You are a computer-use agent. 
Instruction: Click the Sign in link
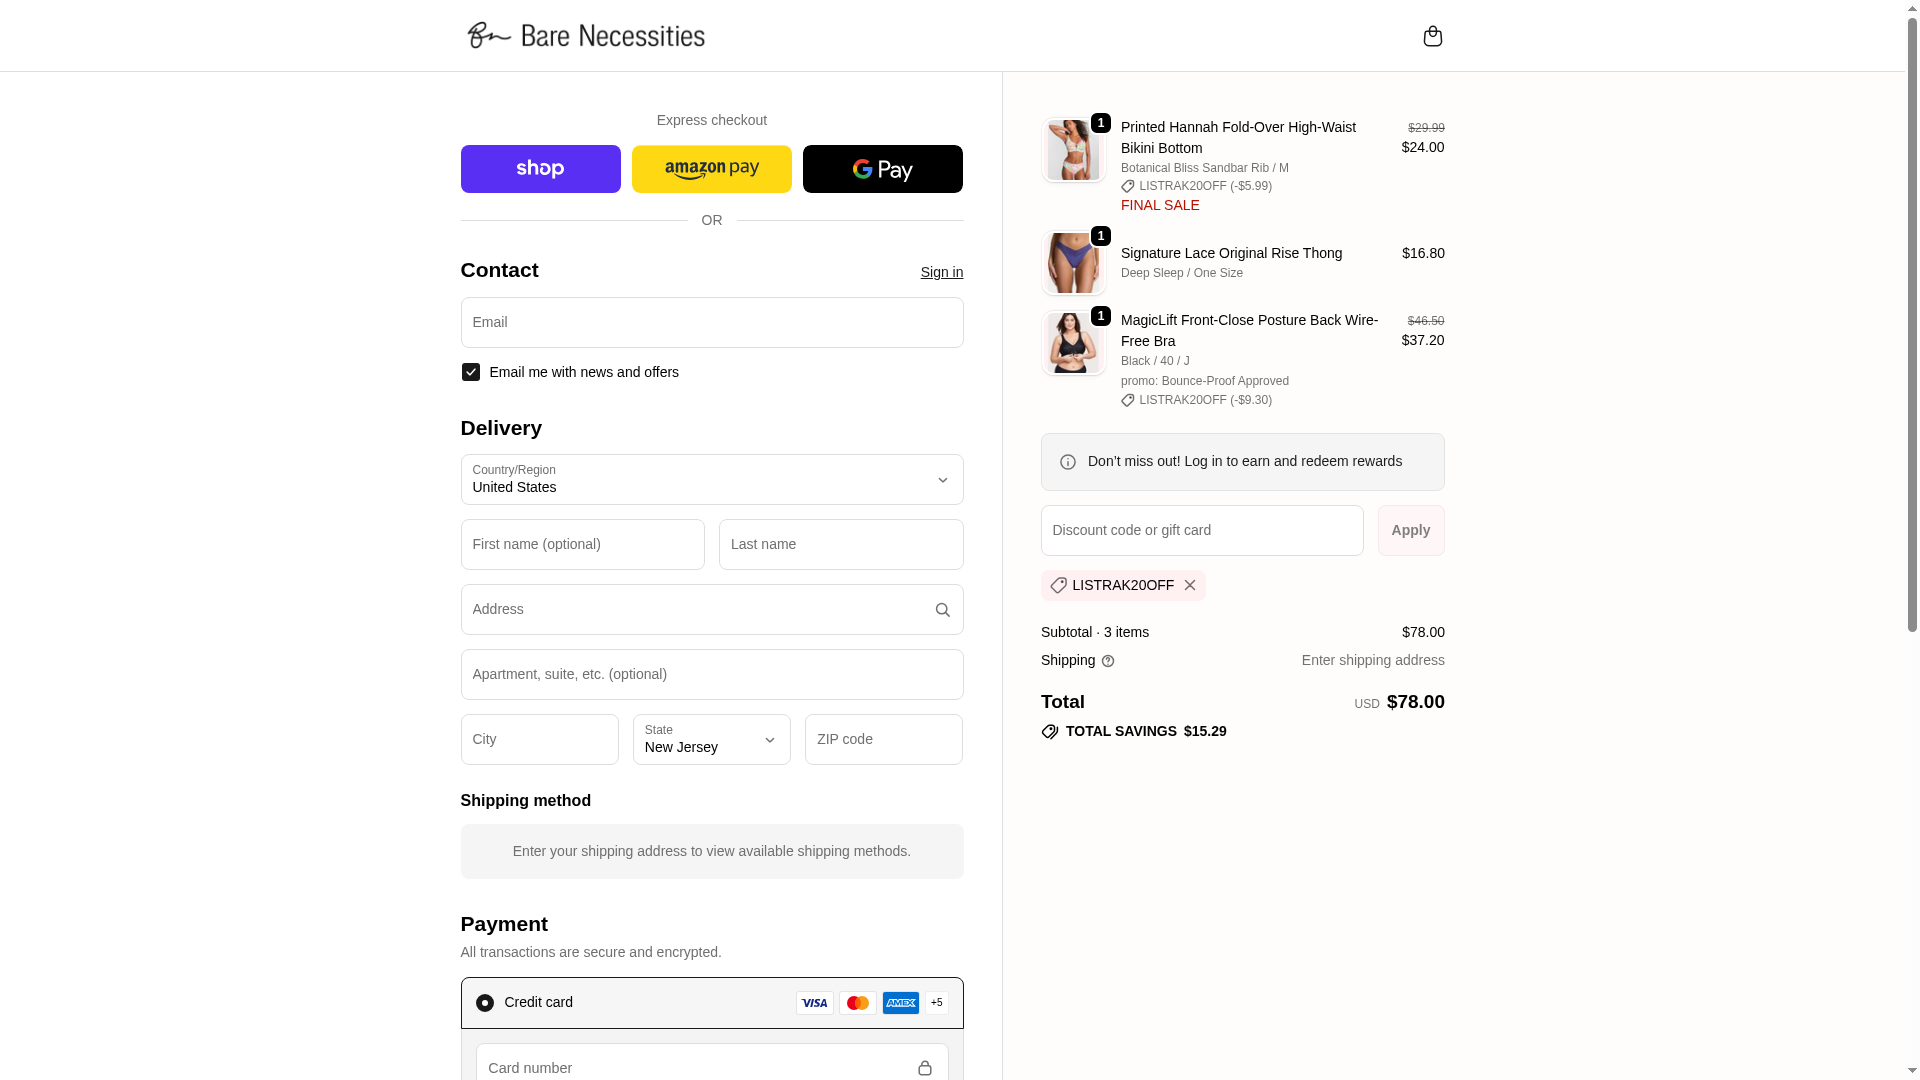pos(941,272)
